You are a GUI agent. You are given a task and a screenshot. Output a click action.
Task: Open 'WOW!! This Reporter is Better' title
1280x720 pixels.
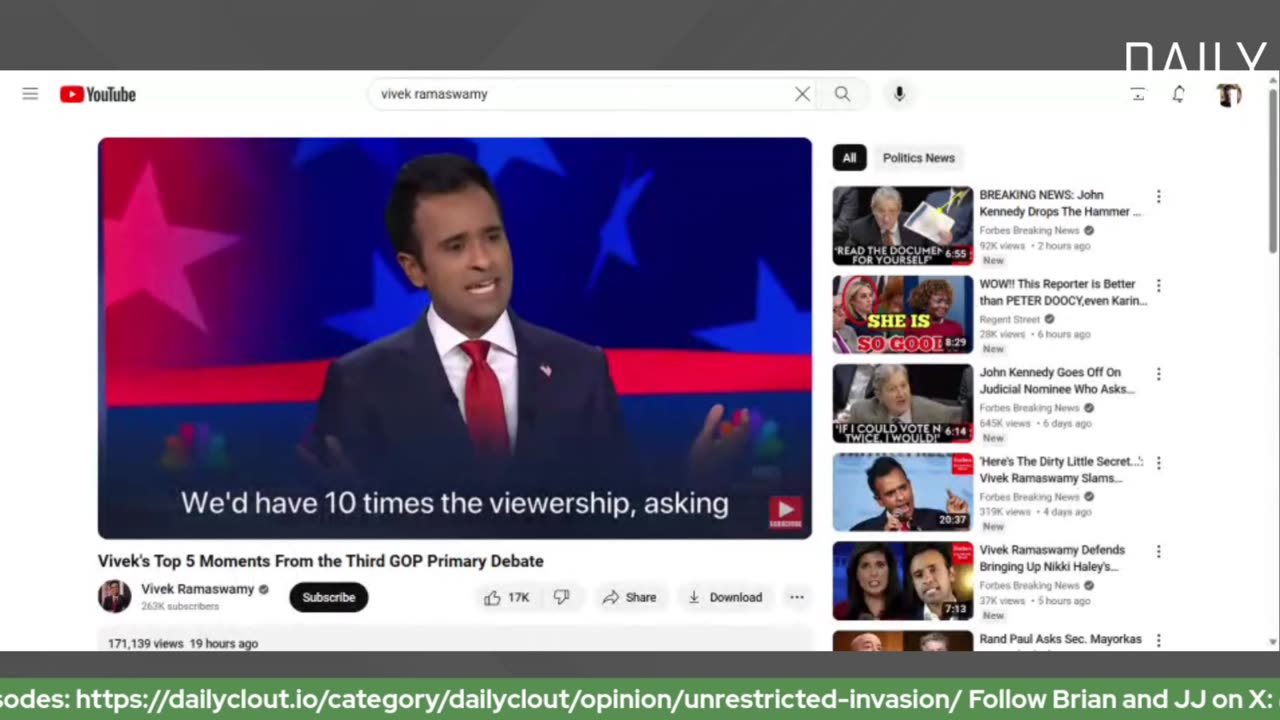tap(1063, 293)
